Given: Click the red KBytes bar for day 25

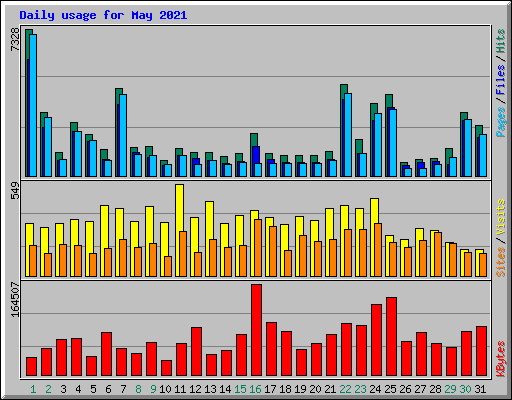Looking at the screenshot, I should pyautogui.click(x=391, y=337).
